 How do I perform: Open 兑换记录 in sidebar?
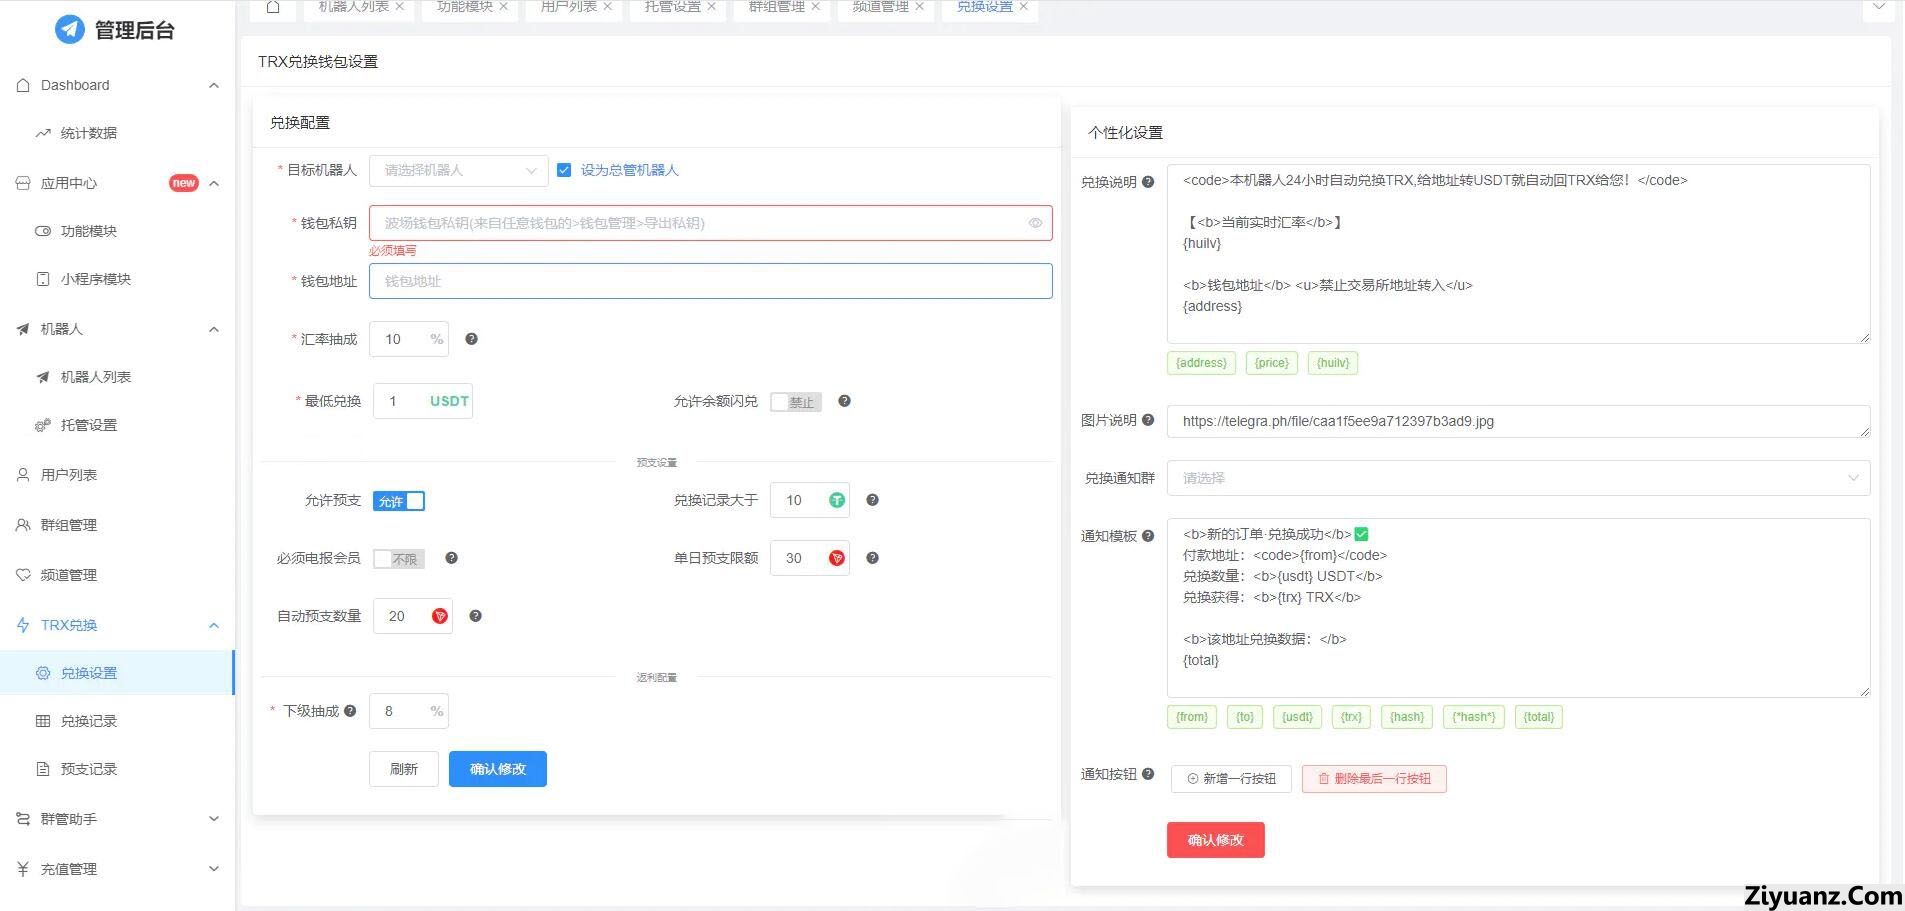click(88, 721)
